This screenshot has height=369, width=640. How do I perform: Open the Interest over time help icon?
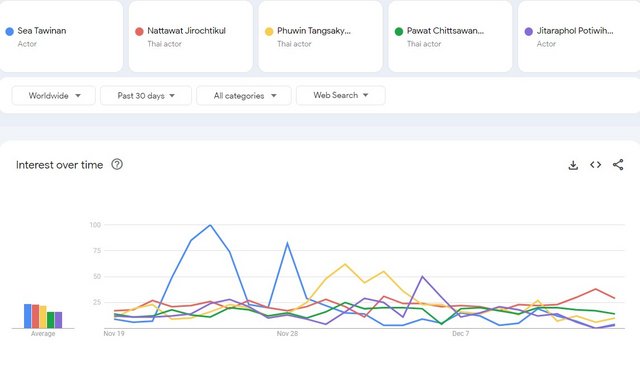[x=117, y=164]
